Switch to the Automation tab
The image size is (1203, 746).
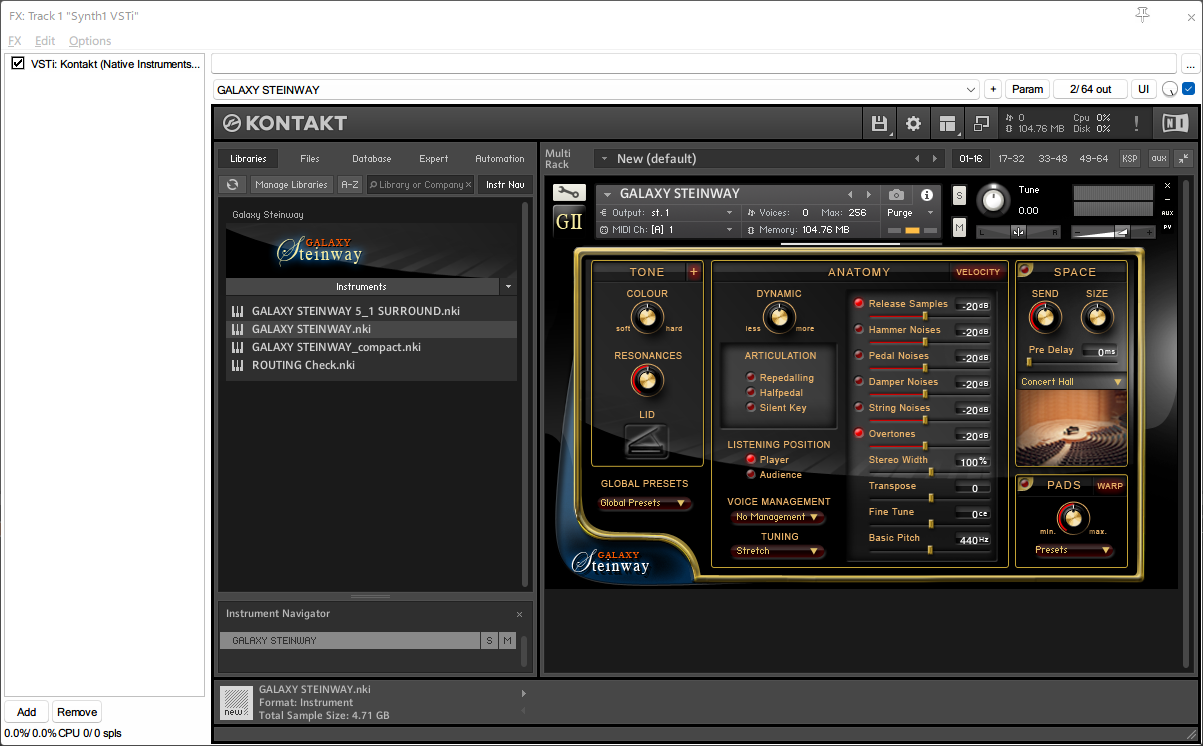[500, 159]
